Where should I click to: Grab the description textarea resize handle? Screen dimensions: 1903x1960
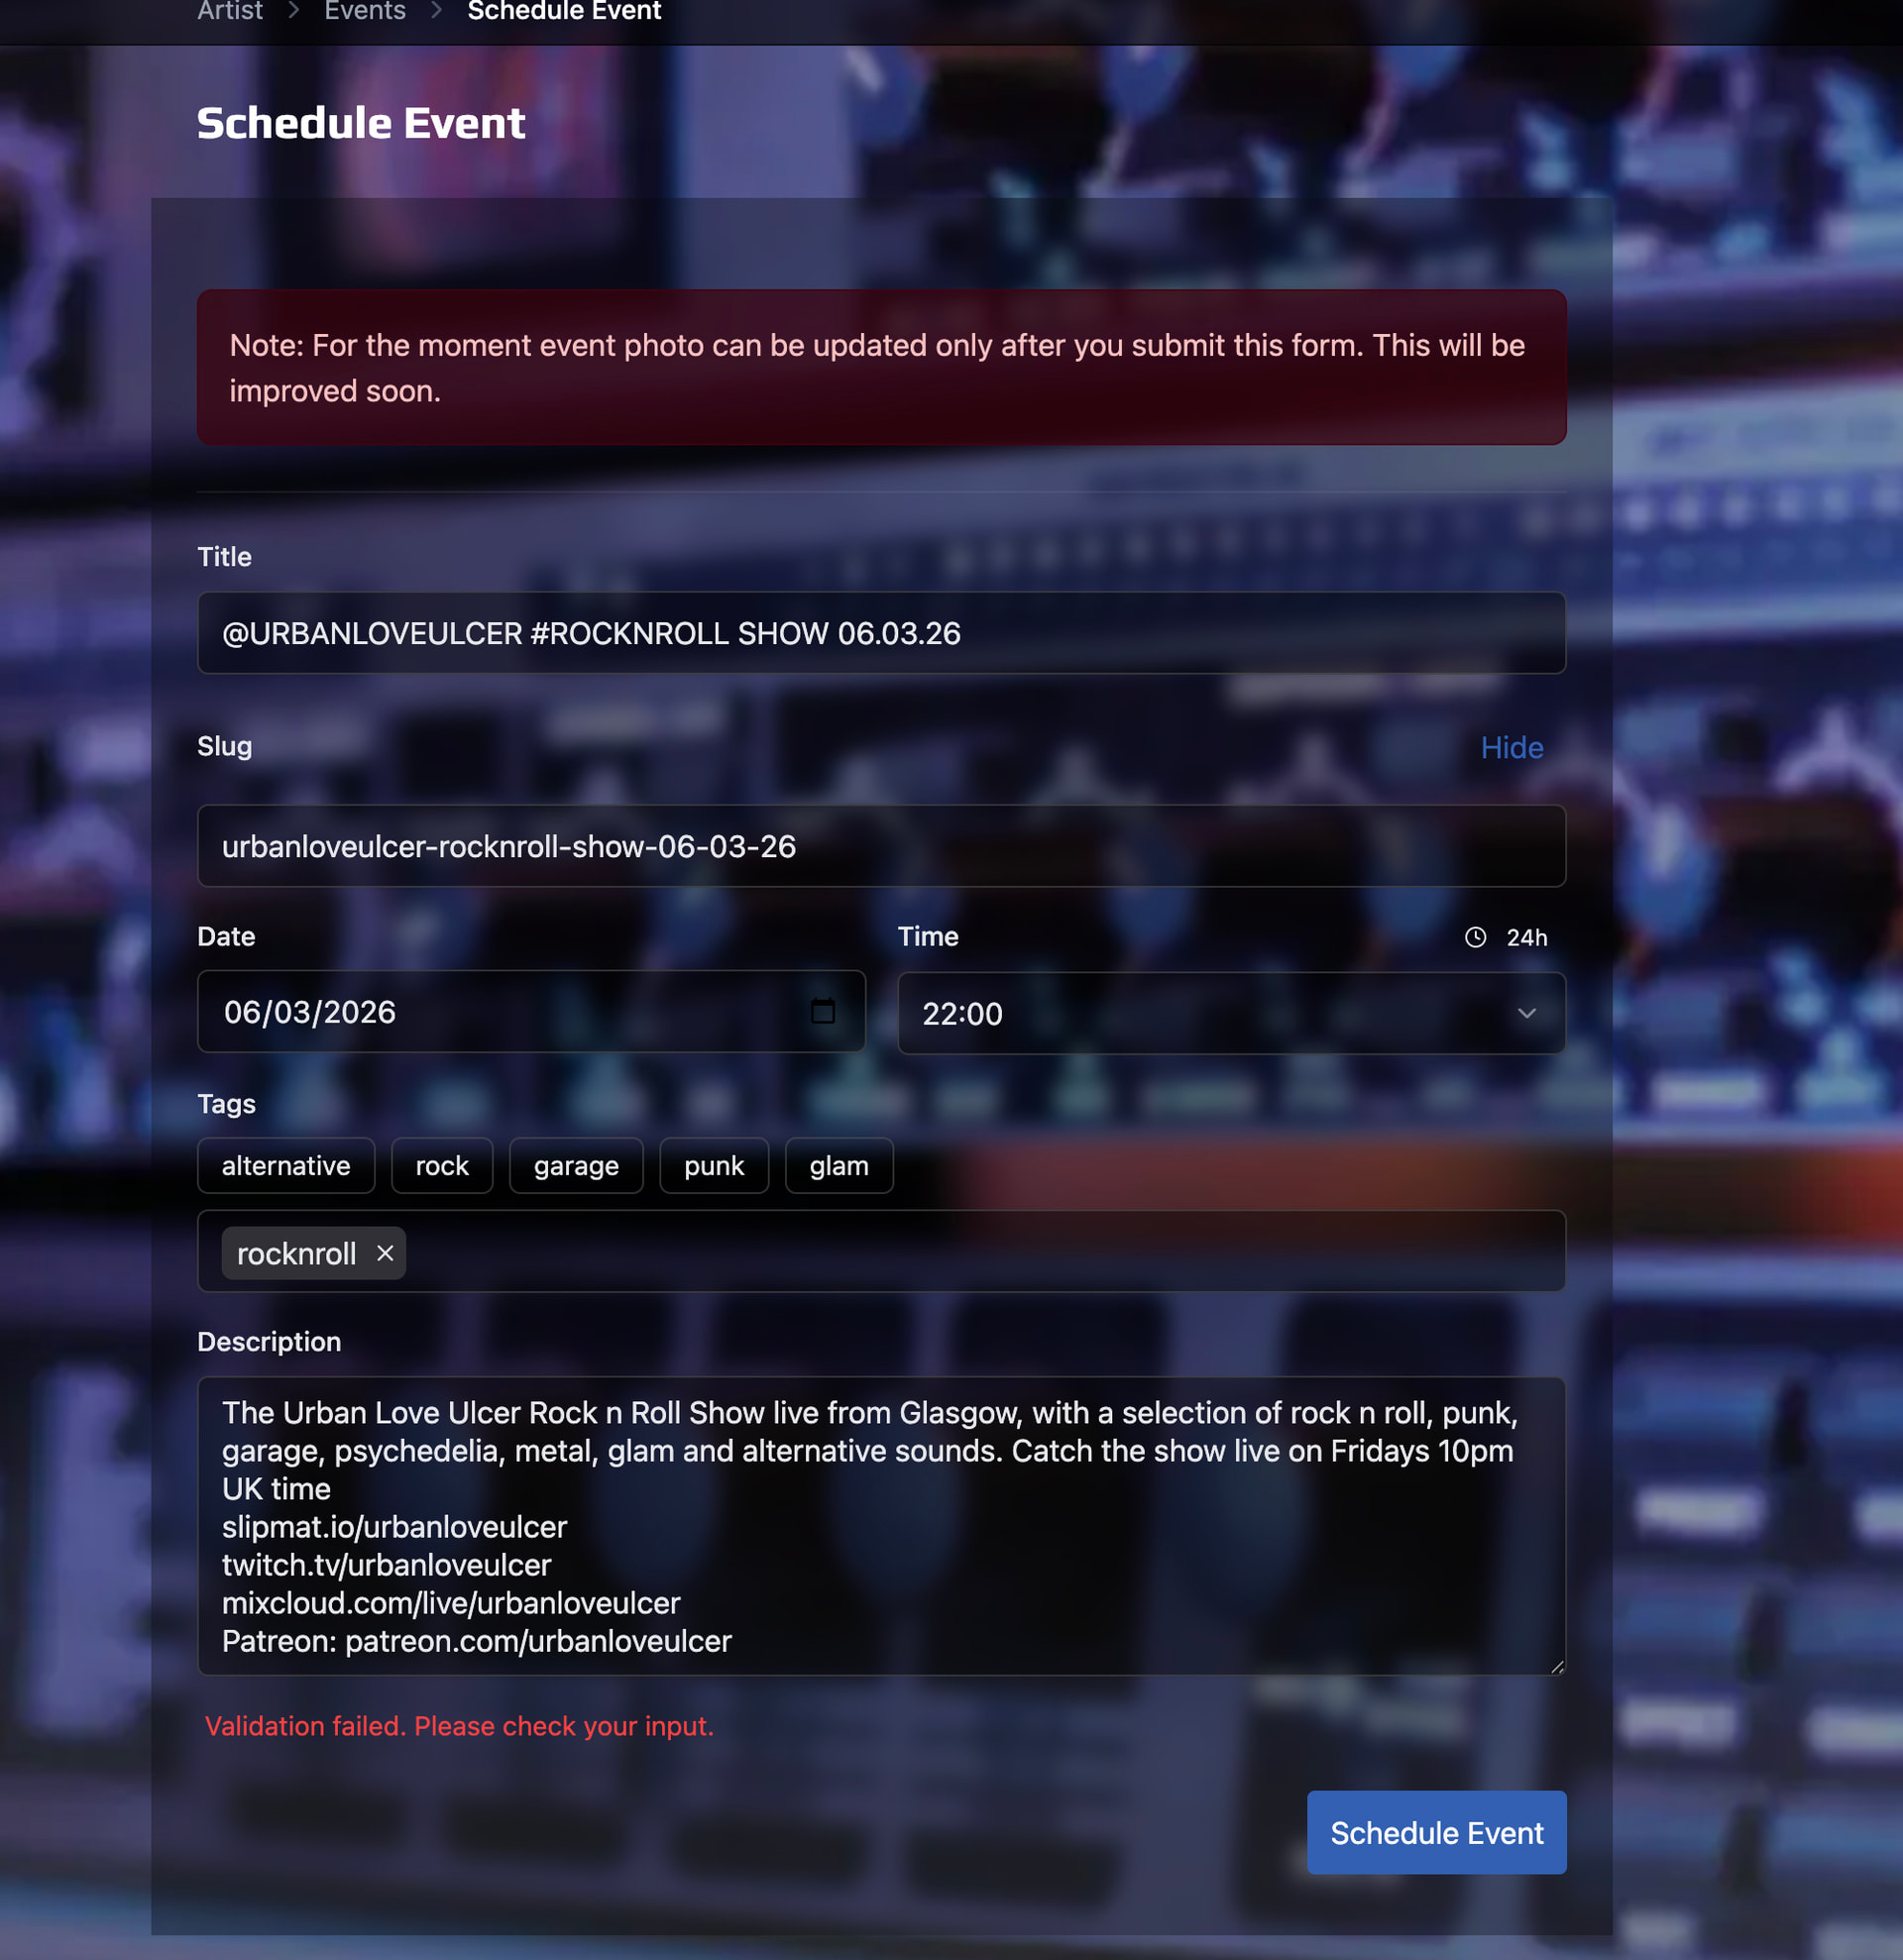click(x=1557, y=1666)
